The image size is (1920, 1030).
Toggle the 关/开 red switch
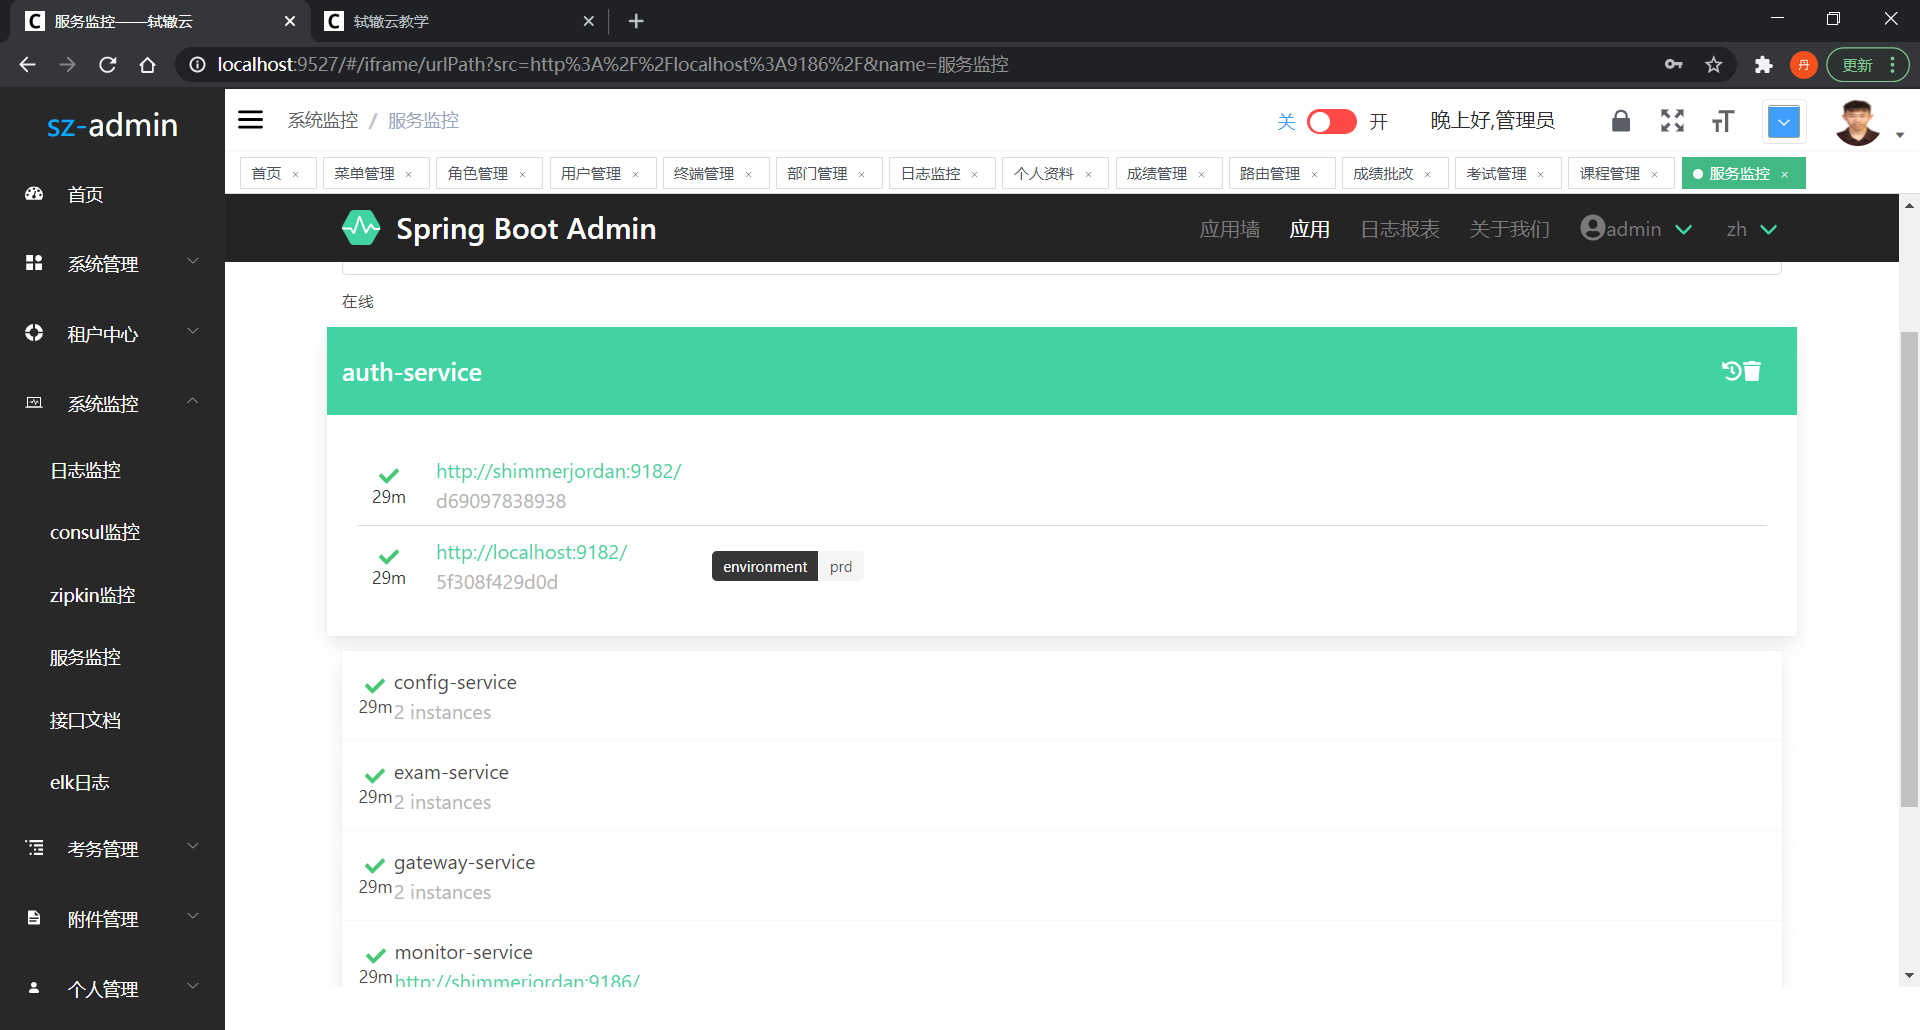(x=1331, y=121)
